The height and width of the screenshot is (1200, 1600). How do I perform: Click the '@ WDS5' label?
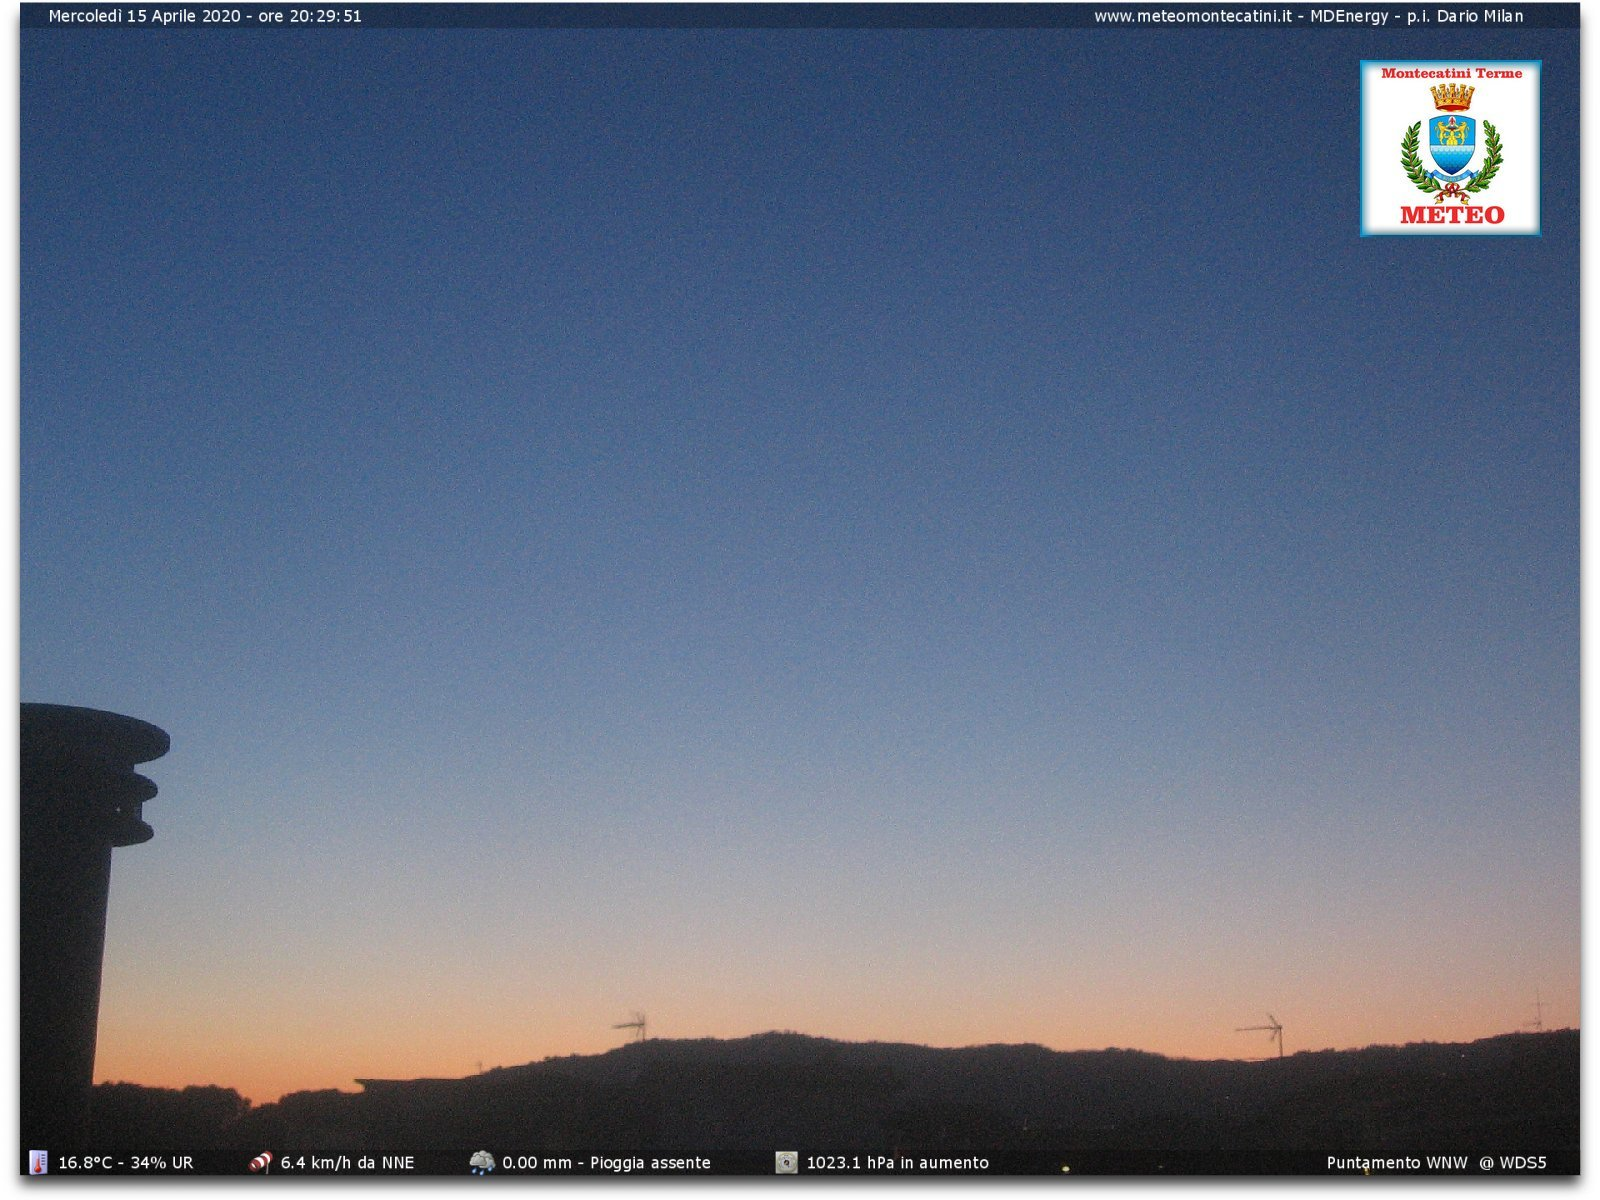coord(1513,1163)
